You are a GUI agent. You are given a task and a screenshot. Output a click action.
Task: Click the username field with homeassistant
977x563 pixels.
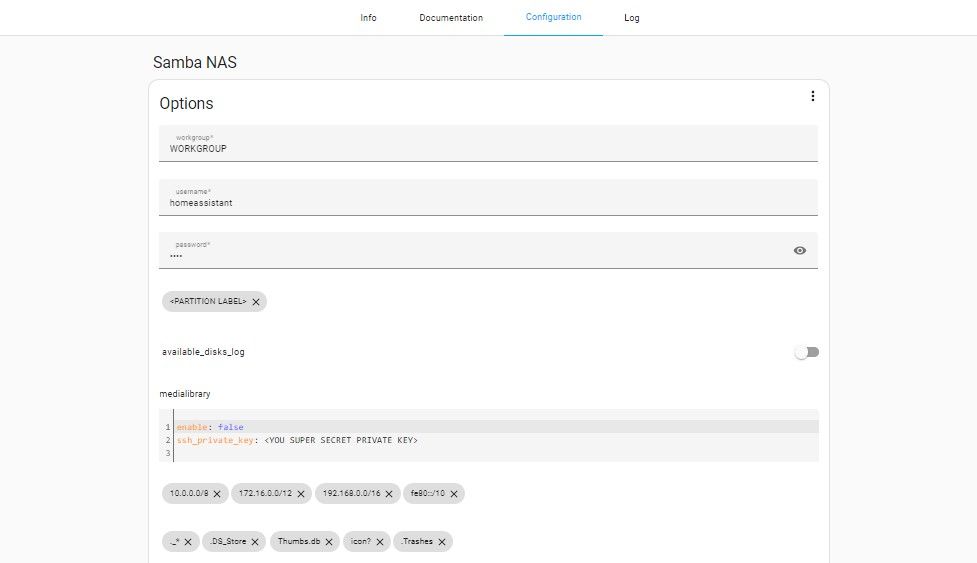tap(488, 197)
